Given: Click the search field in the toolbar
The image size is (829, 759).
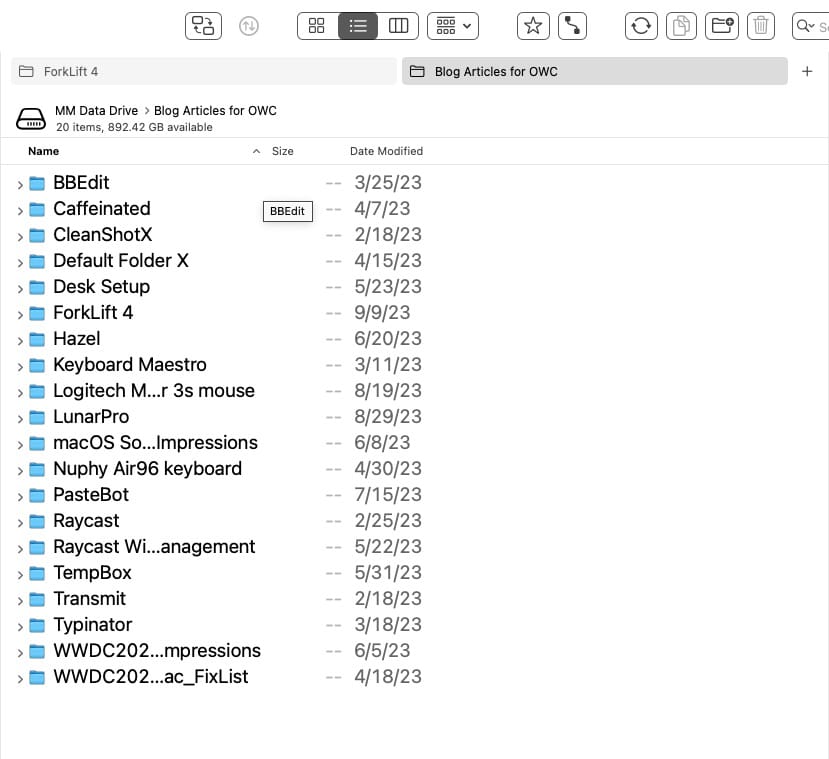Looking at the screenshot, I should pos(812,26).
